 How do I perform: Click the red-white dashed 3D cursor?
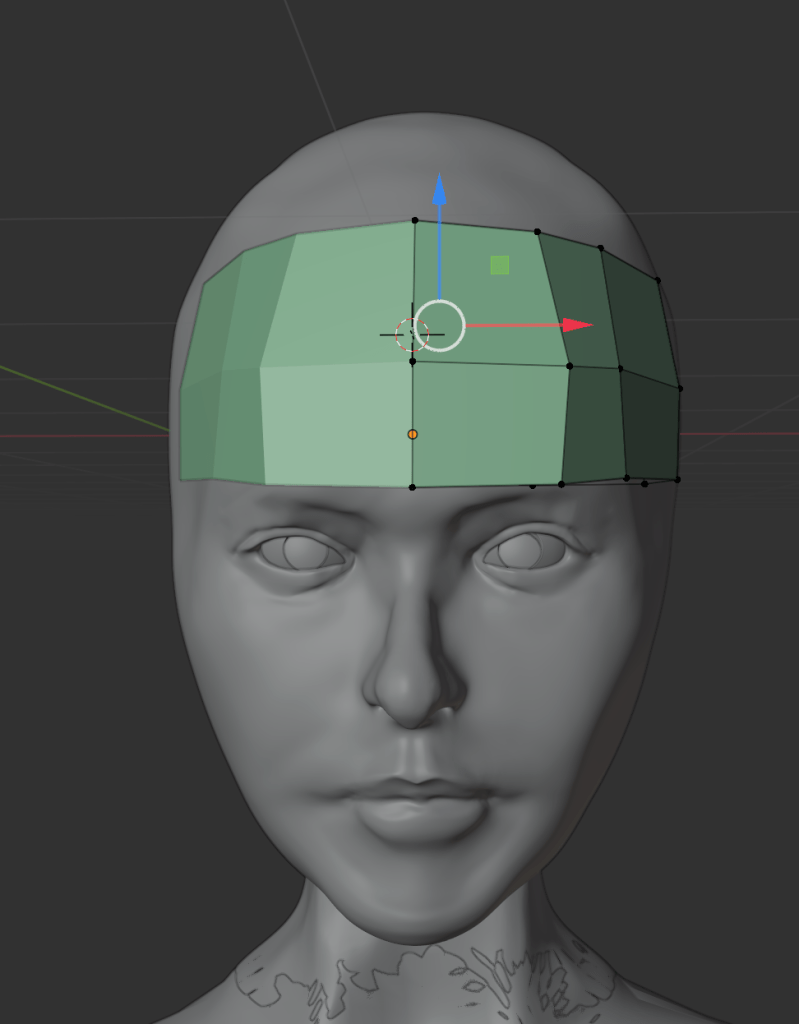pyautogui.click(x=411, y=334)
